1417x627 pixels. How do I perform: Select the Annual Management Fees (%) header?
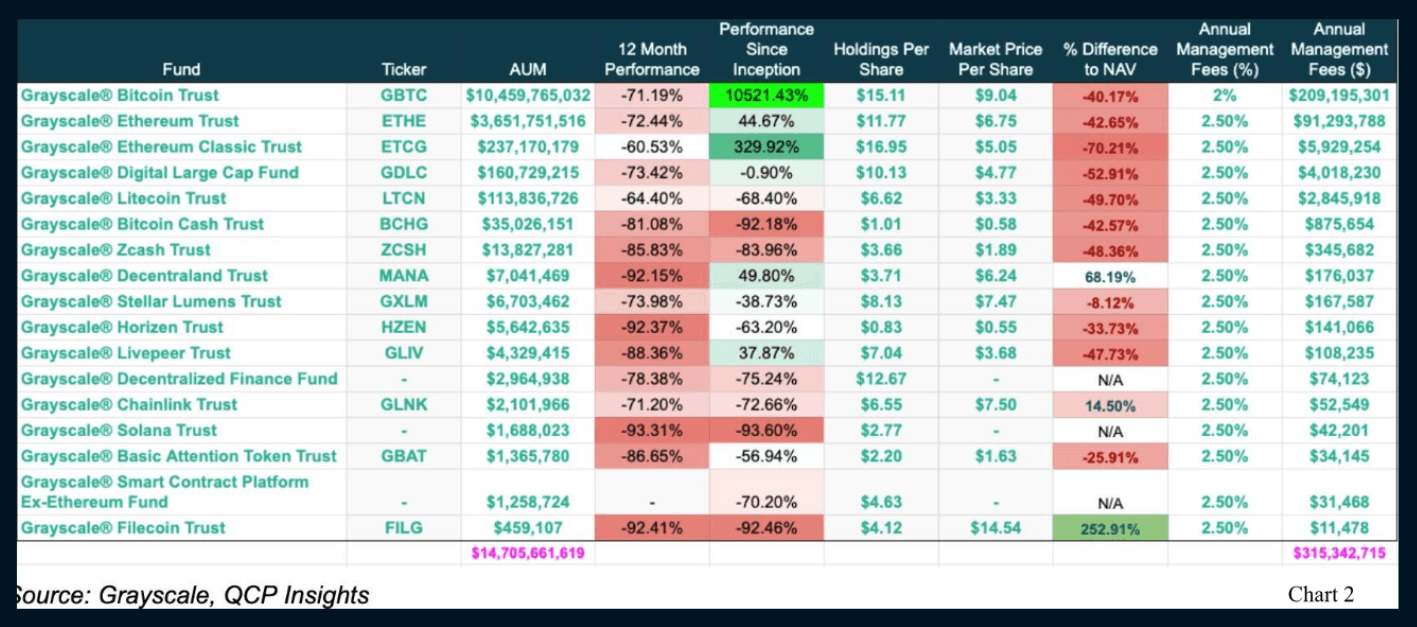1225,50
